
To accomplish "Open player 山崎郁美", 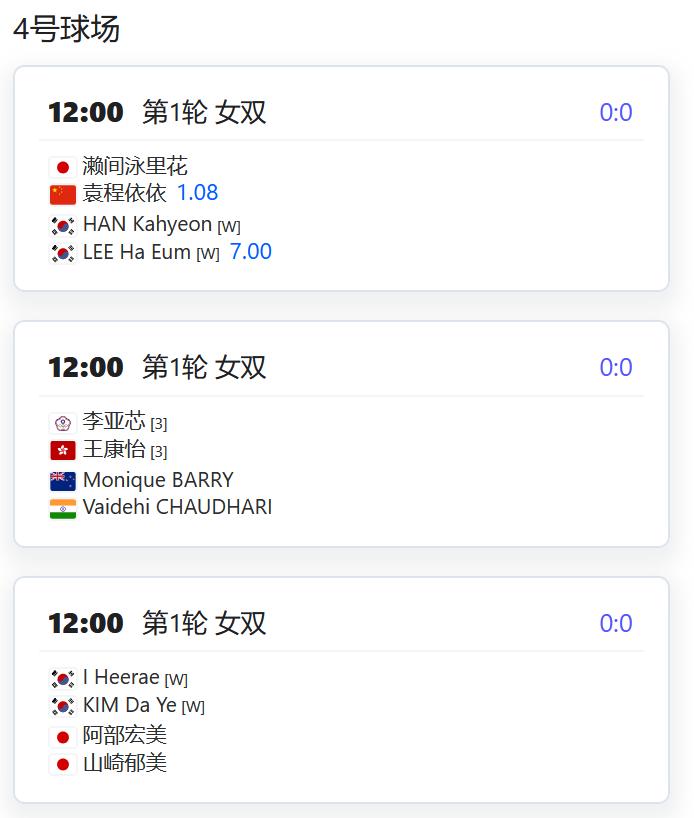I will click(x=125, y=763).
